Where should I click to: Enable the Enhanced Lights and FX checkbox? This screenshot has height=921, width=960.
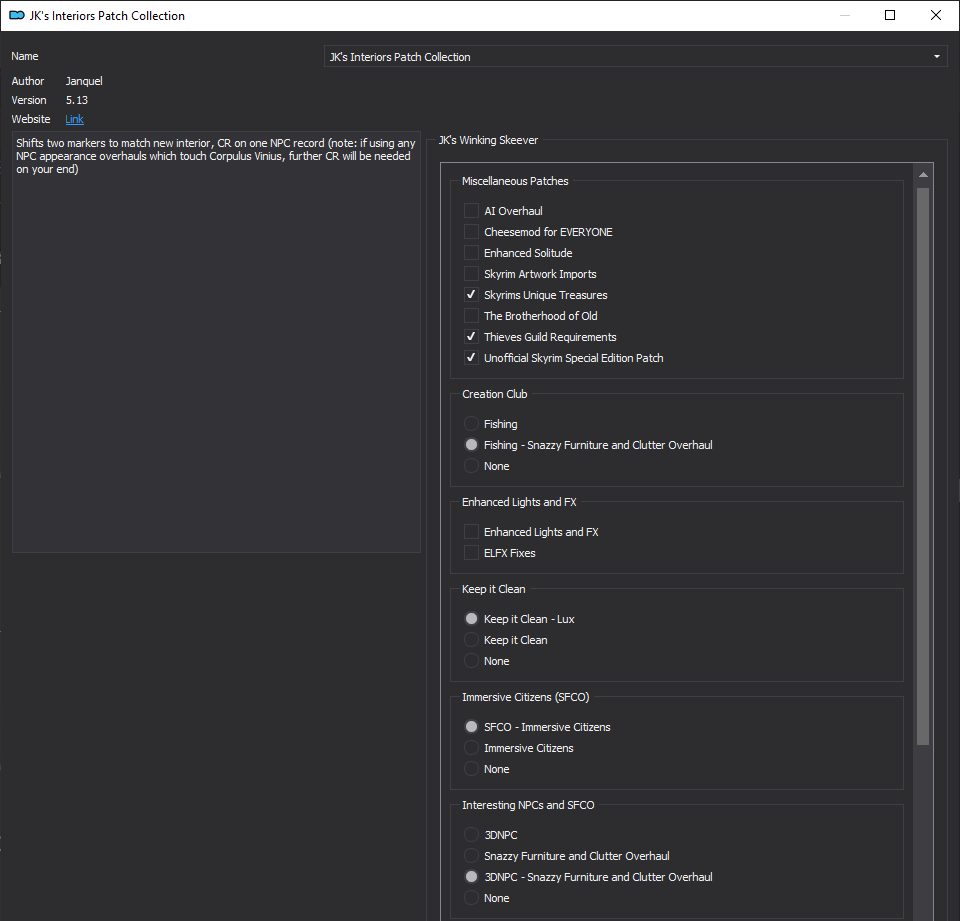[471, 532]
